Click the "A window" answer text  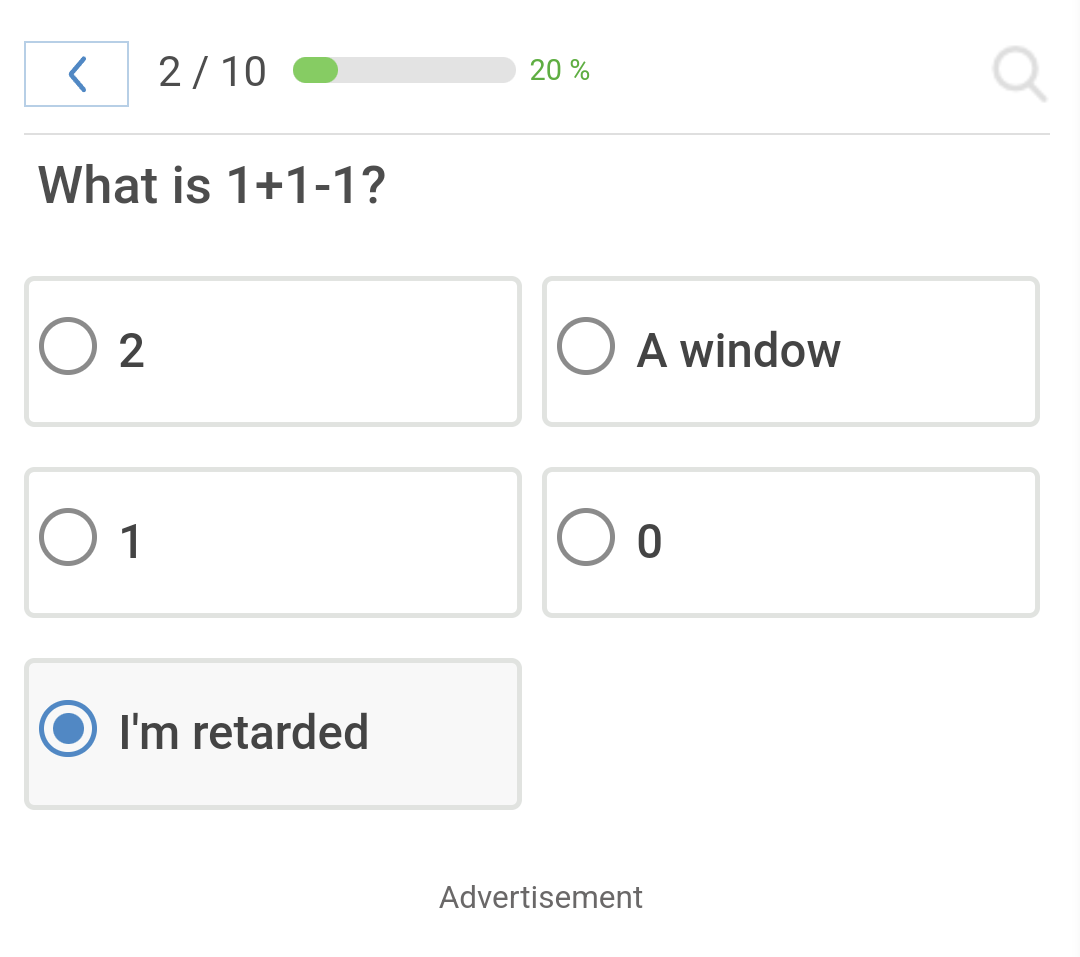[738, 351]
